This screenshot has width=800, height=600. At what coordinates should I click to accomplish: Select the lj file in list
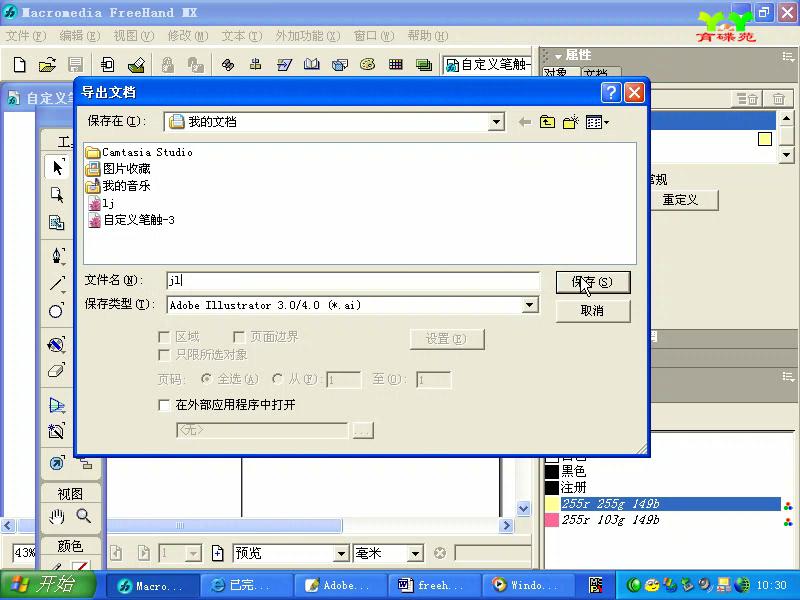[x=101, y=203]
